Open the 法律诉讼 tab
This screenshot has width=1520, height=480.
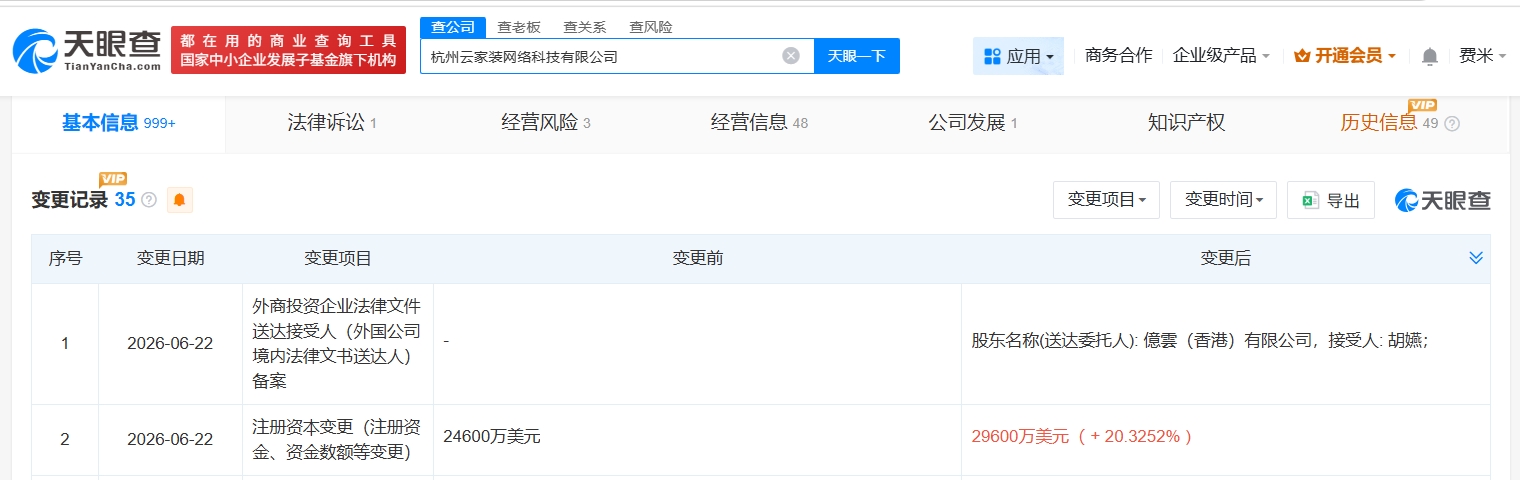[332, 123]
